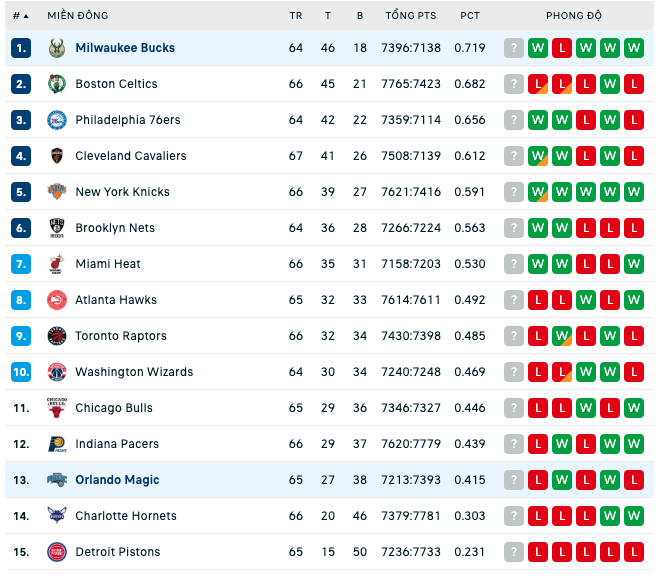Click the New York Knicks logo
This screenshot has width=659, height=576.
(57, 192)
